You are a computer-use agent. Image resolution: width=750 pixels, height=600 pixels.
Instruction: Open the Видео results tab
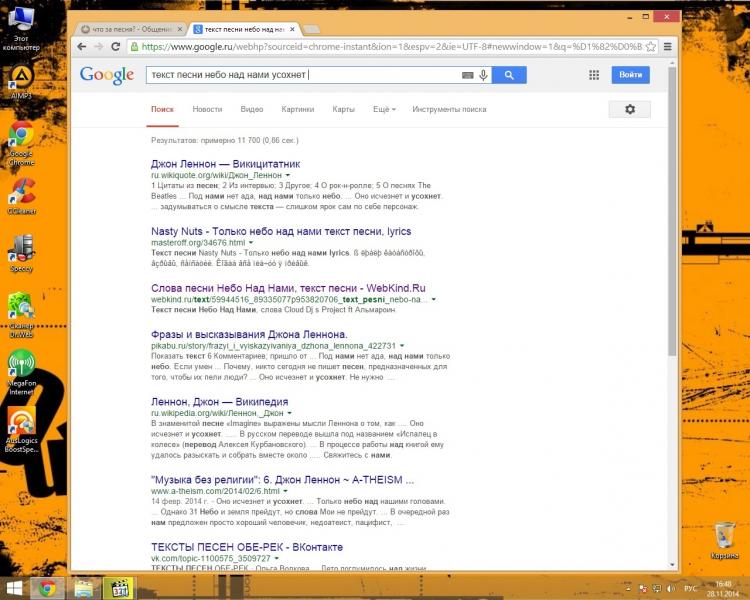click(252, 109)
